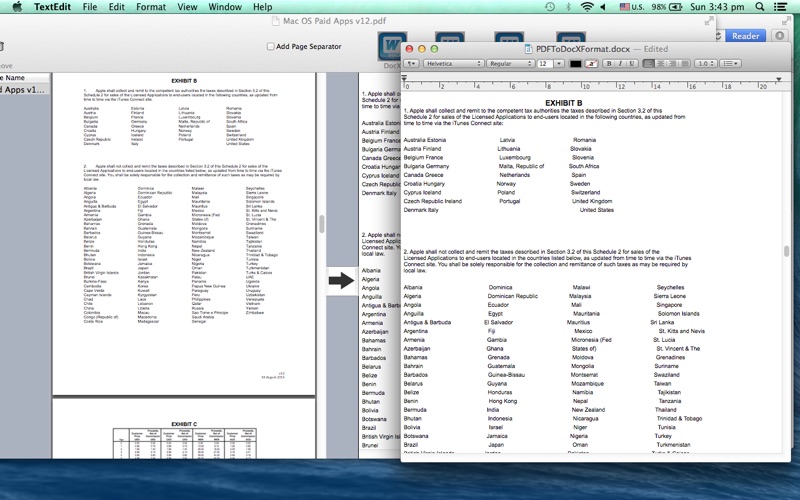Click the clock showing Sun 3:43 pm

coord(717,7)
